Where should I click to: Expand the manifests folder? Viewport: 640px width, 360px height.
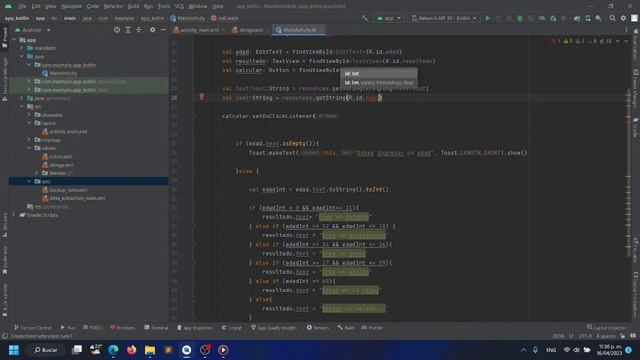pos(22,48)
